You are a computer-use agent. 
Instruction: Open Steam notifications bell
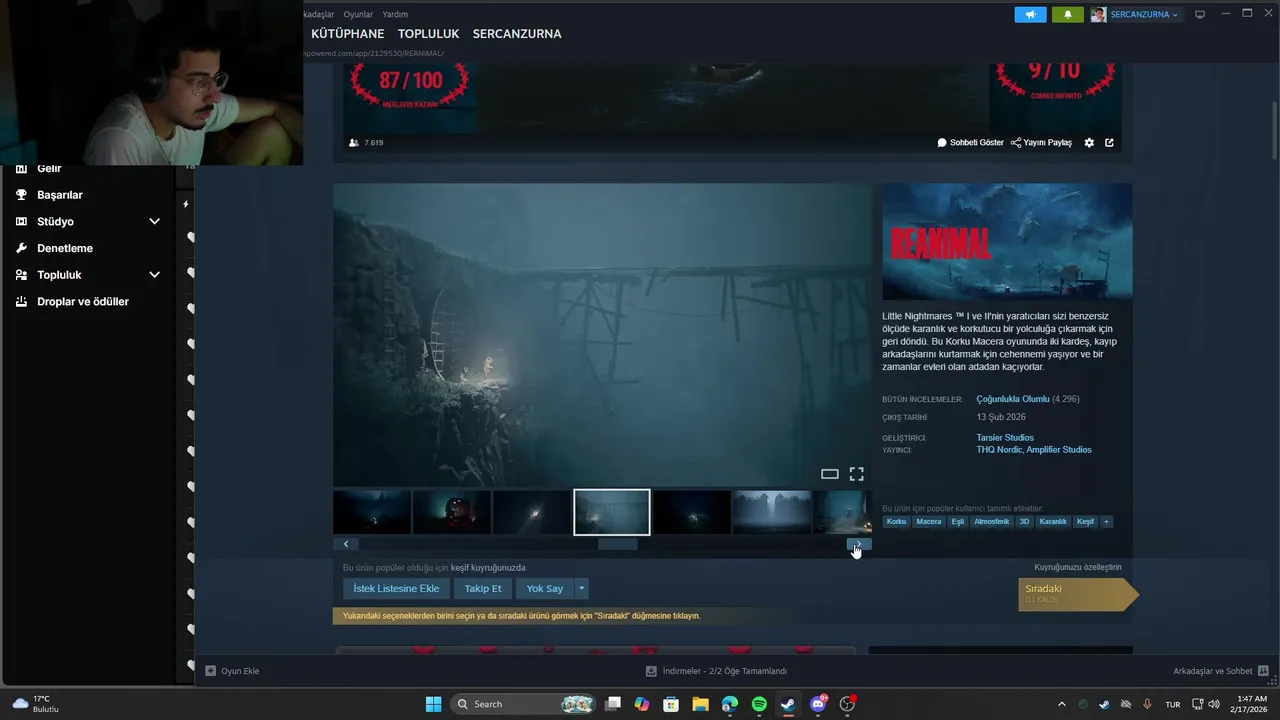click(x=1067, y=14)
